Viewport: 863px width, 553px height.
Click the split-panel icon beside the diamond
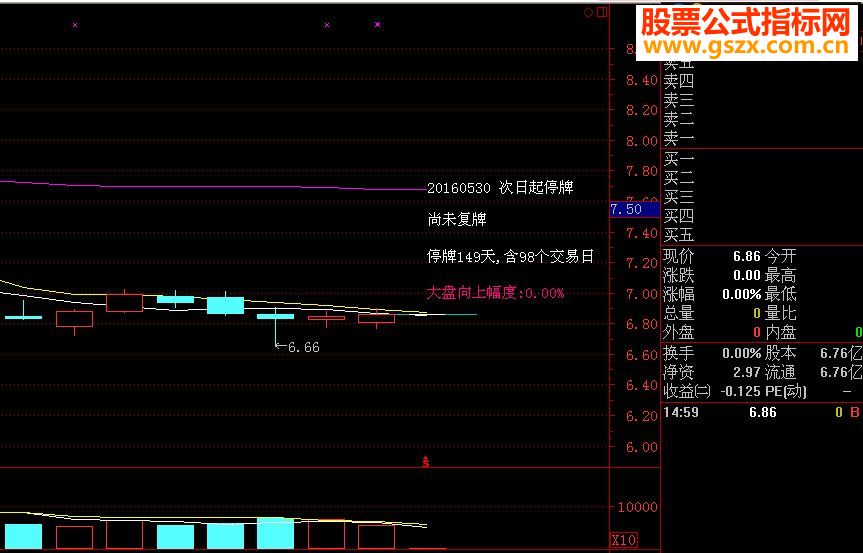click(x=602, y=12)
